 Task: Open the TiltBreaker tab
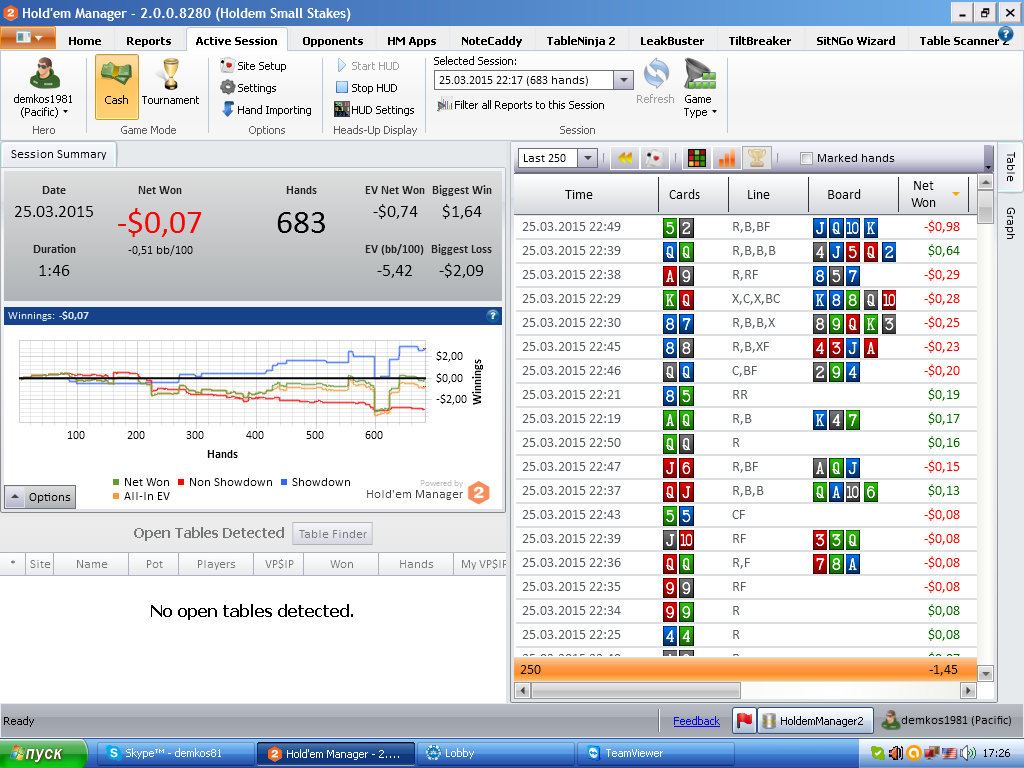point(760,40)
